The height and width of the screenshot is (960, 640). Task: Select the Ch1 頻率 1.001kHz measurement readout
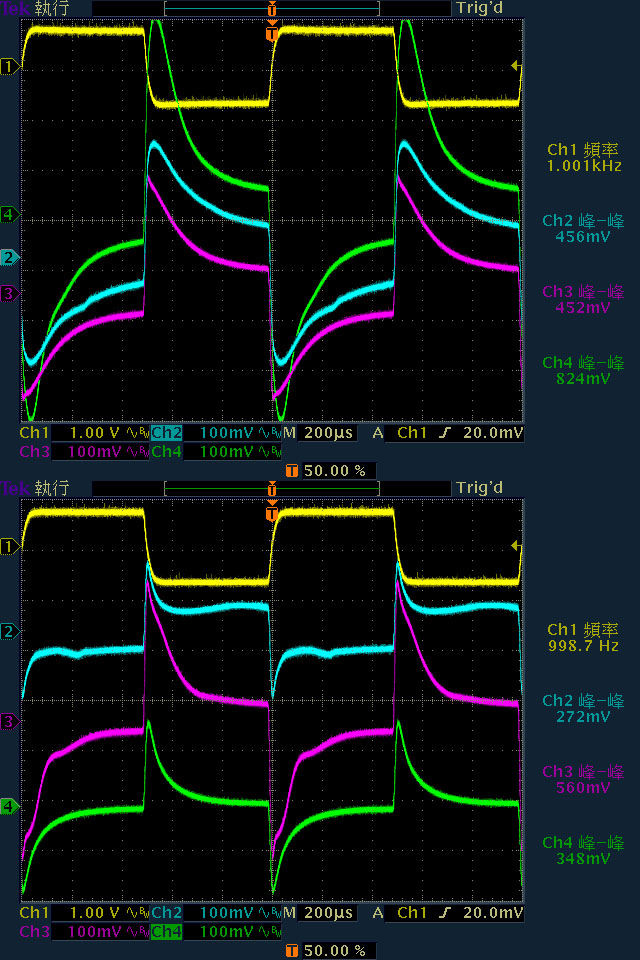(584, 157)
